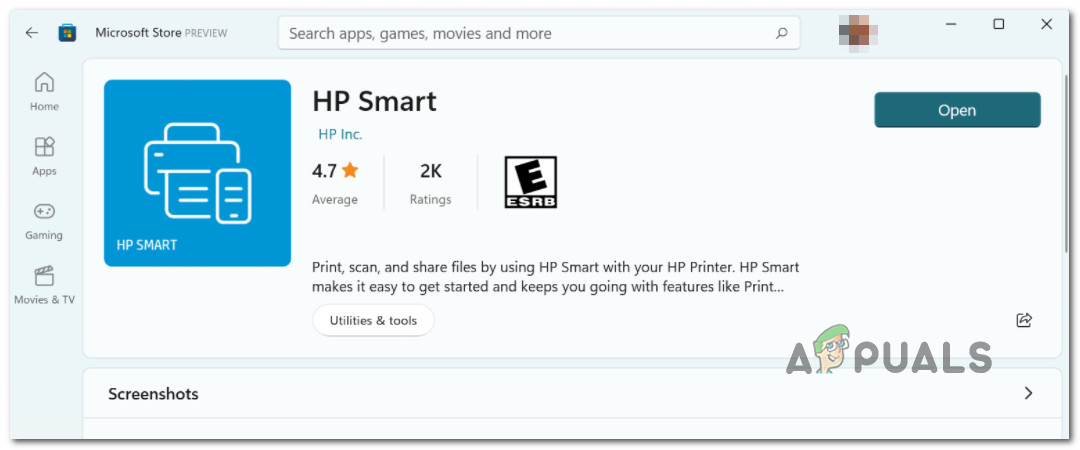This screenshot has width=1080, height=450.
Task: Click the HP Smart app logo
Action: (x=197, y=173)
